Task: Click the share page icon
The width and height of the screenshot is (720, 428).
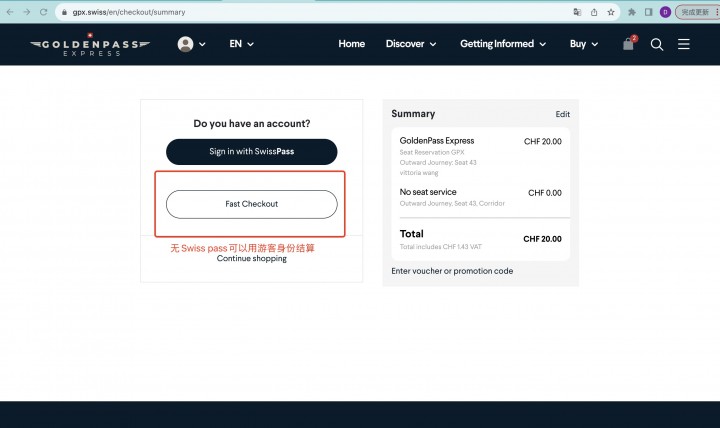Action: pyautogui.click(x=594, y=12)
